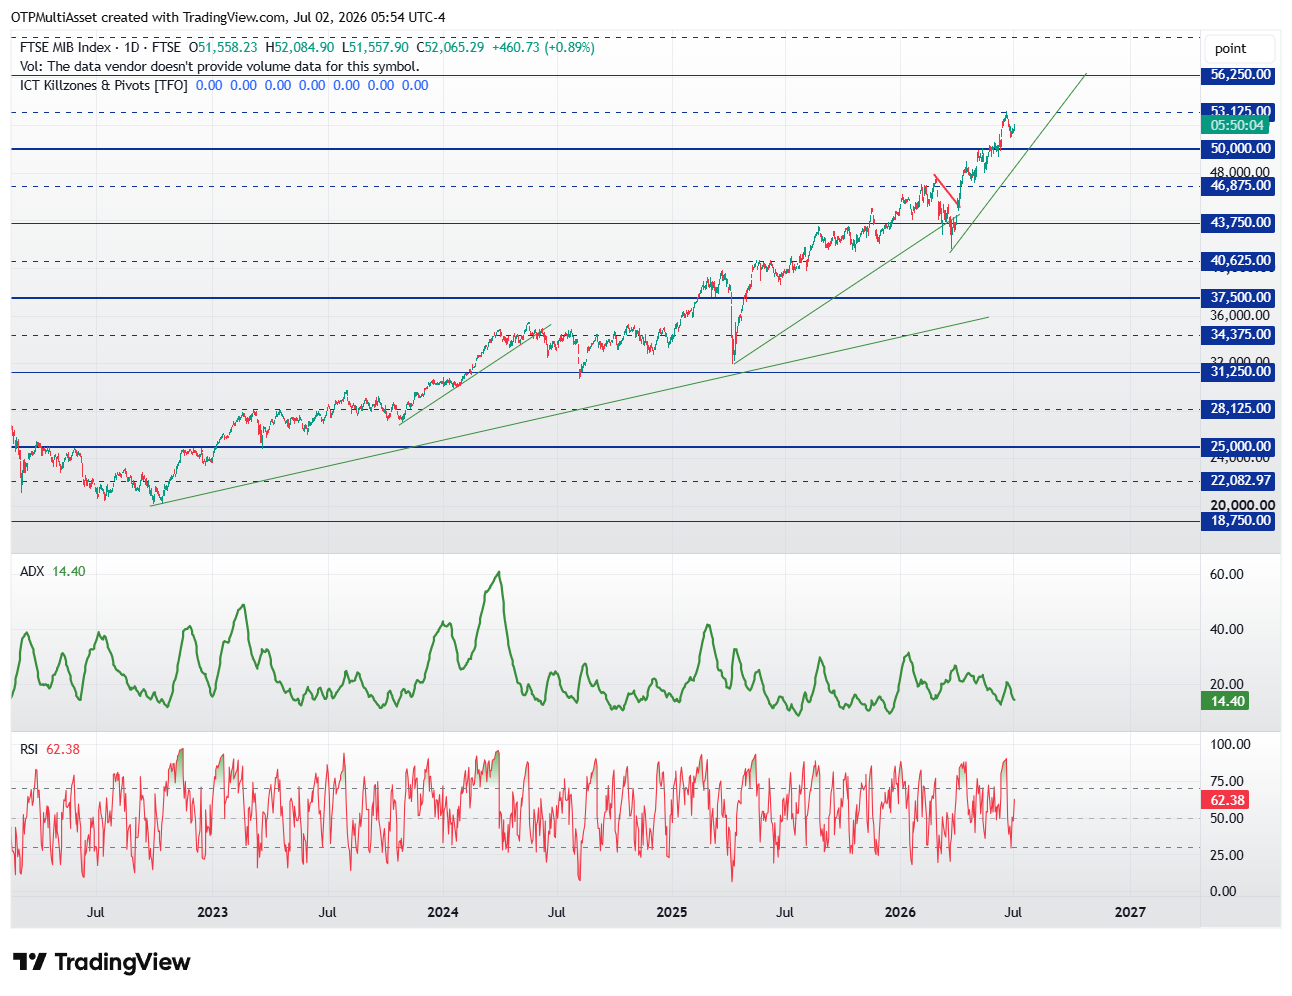Select the OTPMultiAsset created with TradingView header text
The width and height of the screenshot is (1292, 996).
coord(228,17)
